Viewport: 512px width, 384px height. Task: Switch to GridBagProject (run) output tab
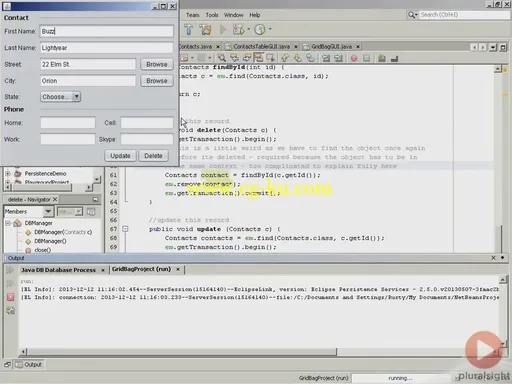pyautogui.click(x=141, y=269)
